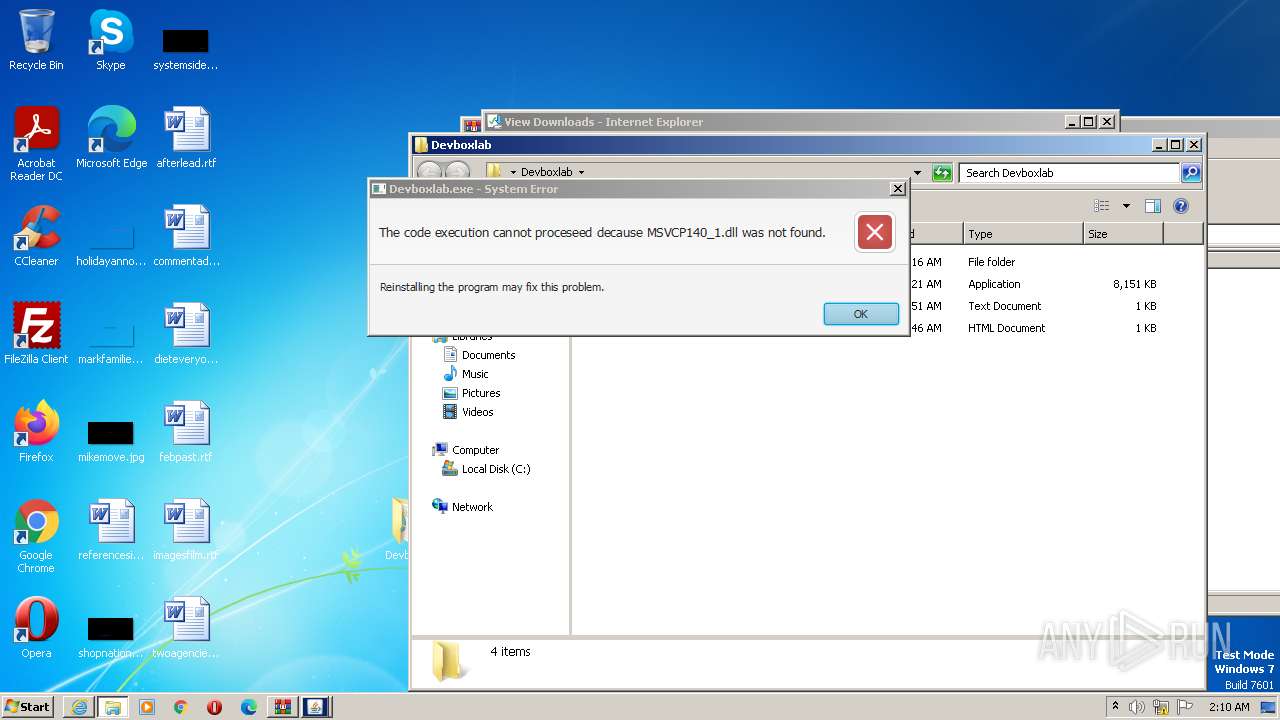Close the Devboxlab.exe System Error dialog

[897, 188]
